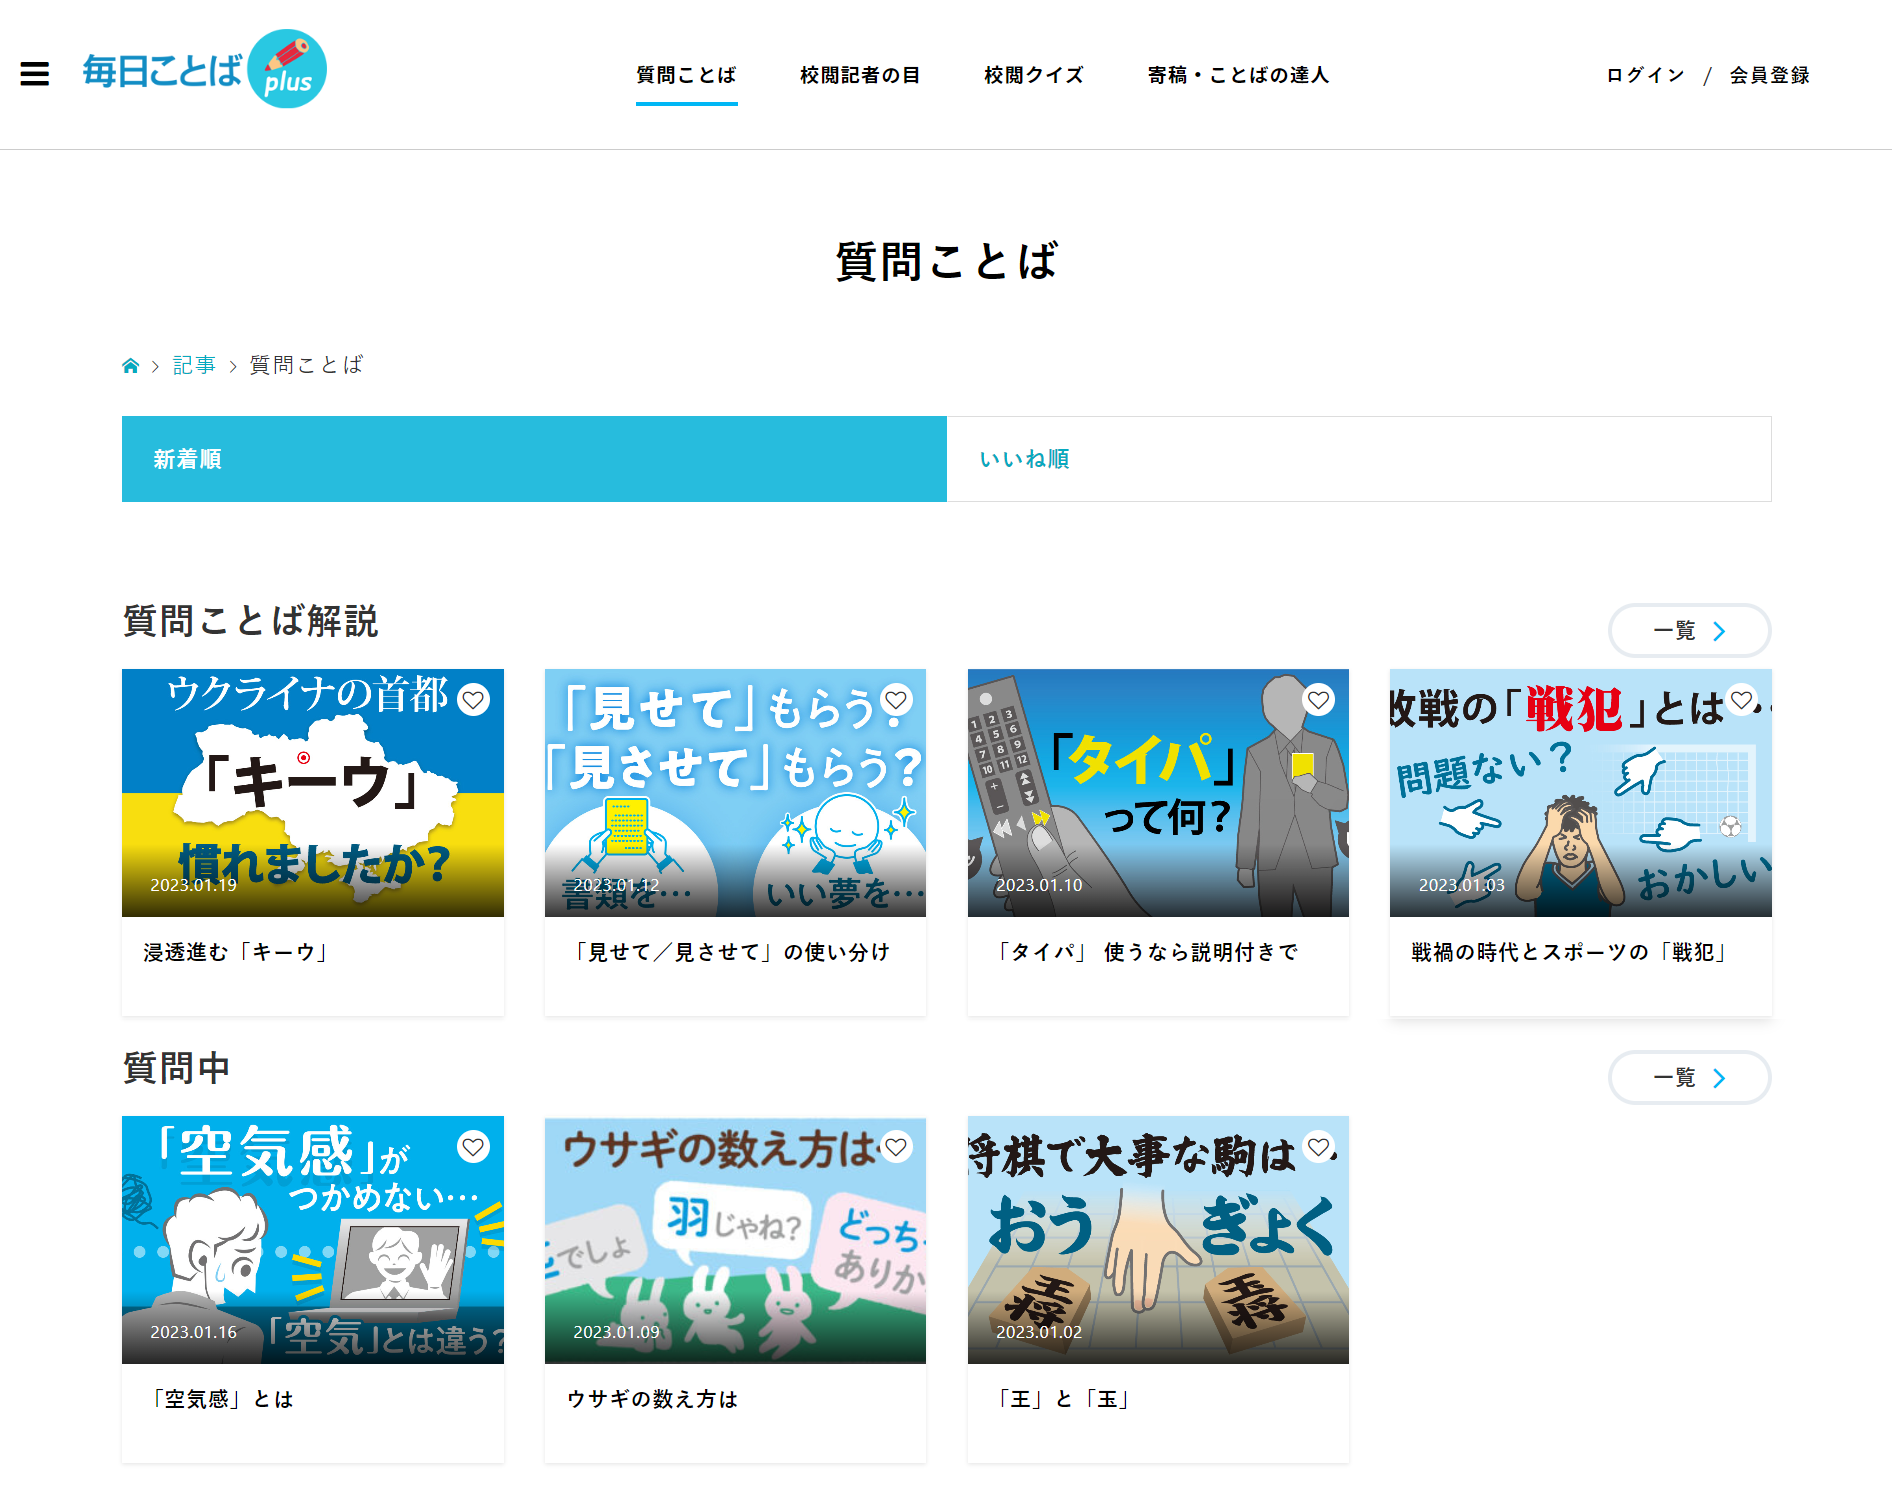Toggle favorite on the 空気感 card

(x=473, y=1148)
